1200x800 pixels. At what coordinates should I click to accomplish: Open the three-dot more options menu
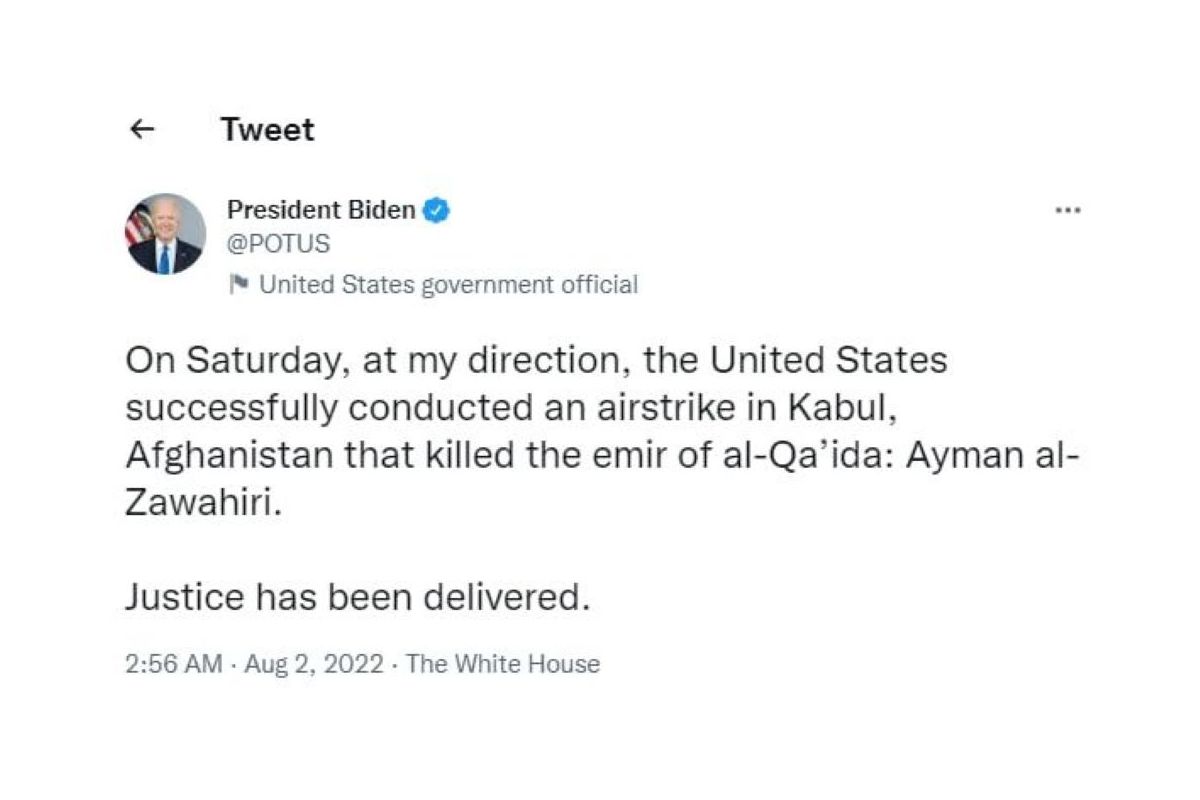pyautogui.click(x=1068, y=211)
